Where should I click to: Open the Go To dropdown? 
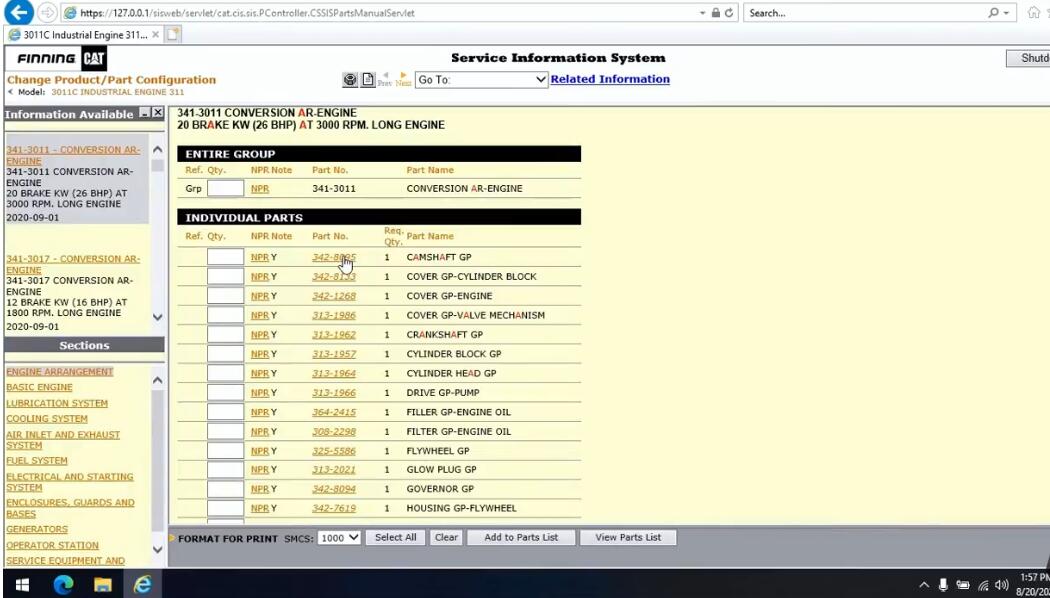click(481, 80)
